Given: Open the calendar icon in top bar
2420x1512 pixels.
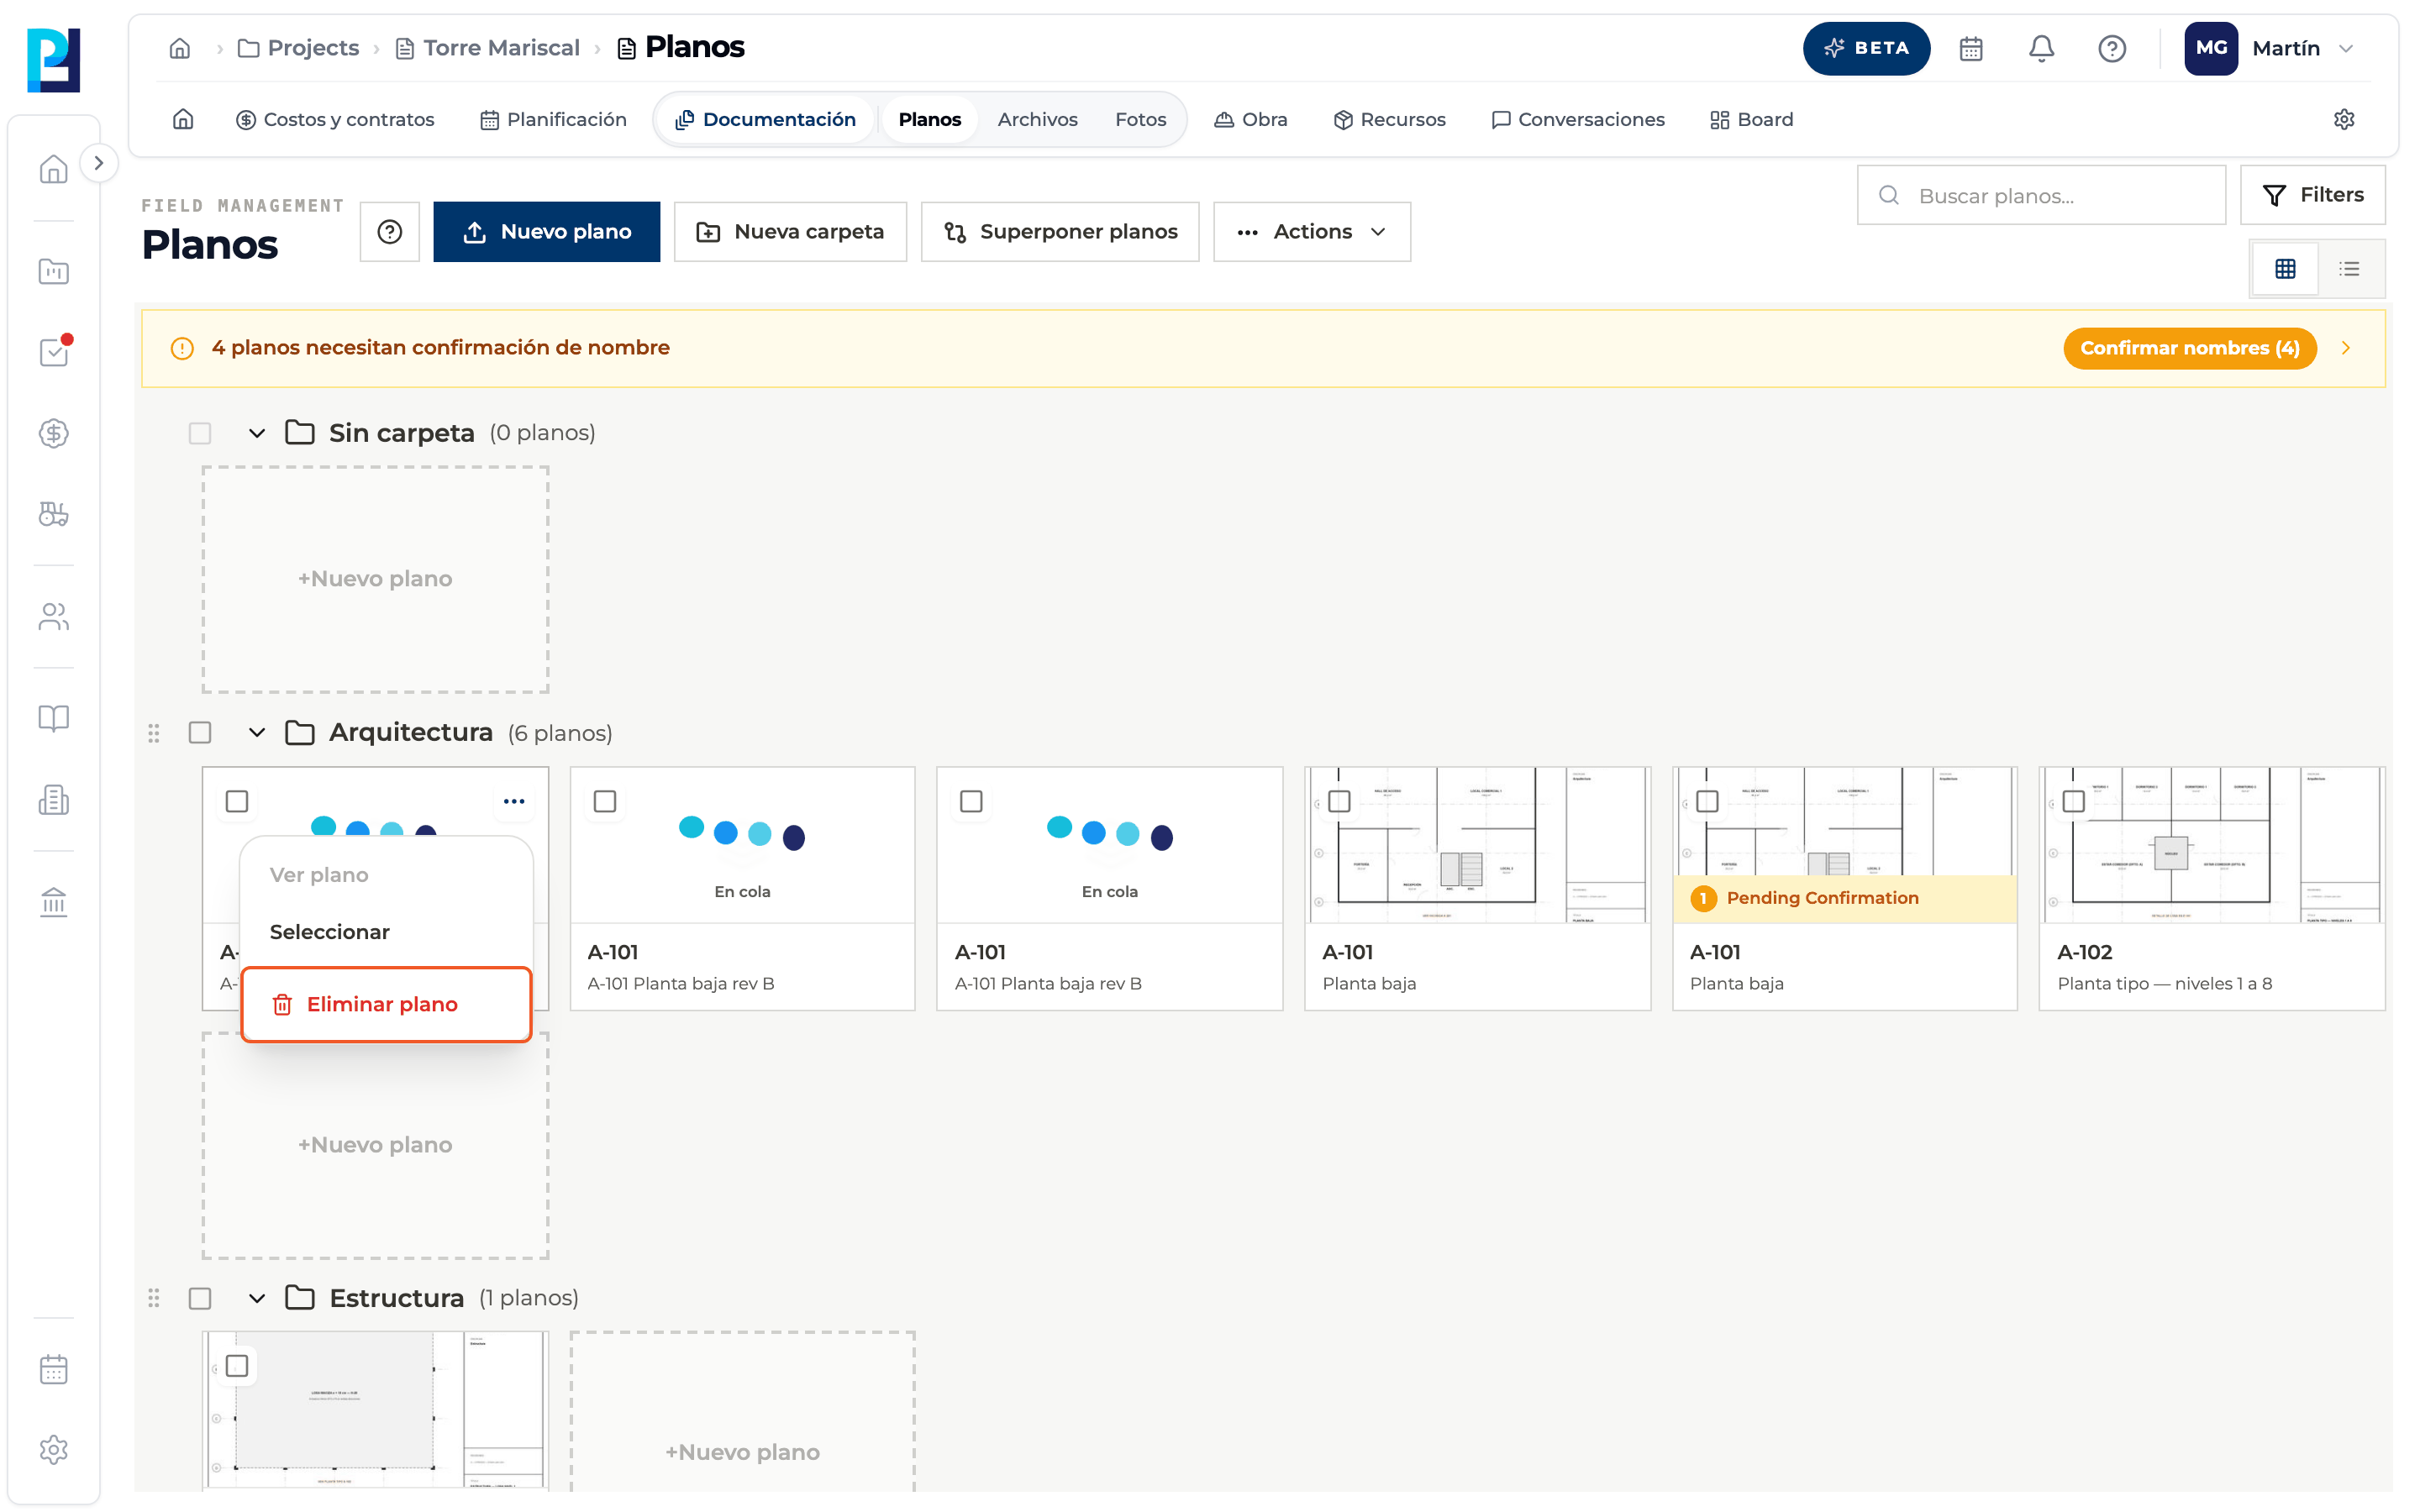Looking at the screenshot, I should (1970, 48).
